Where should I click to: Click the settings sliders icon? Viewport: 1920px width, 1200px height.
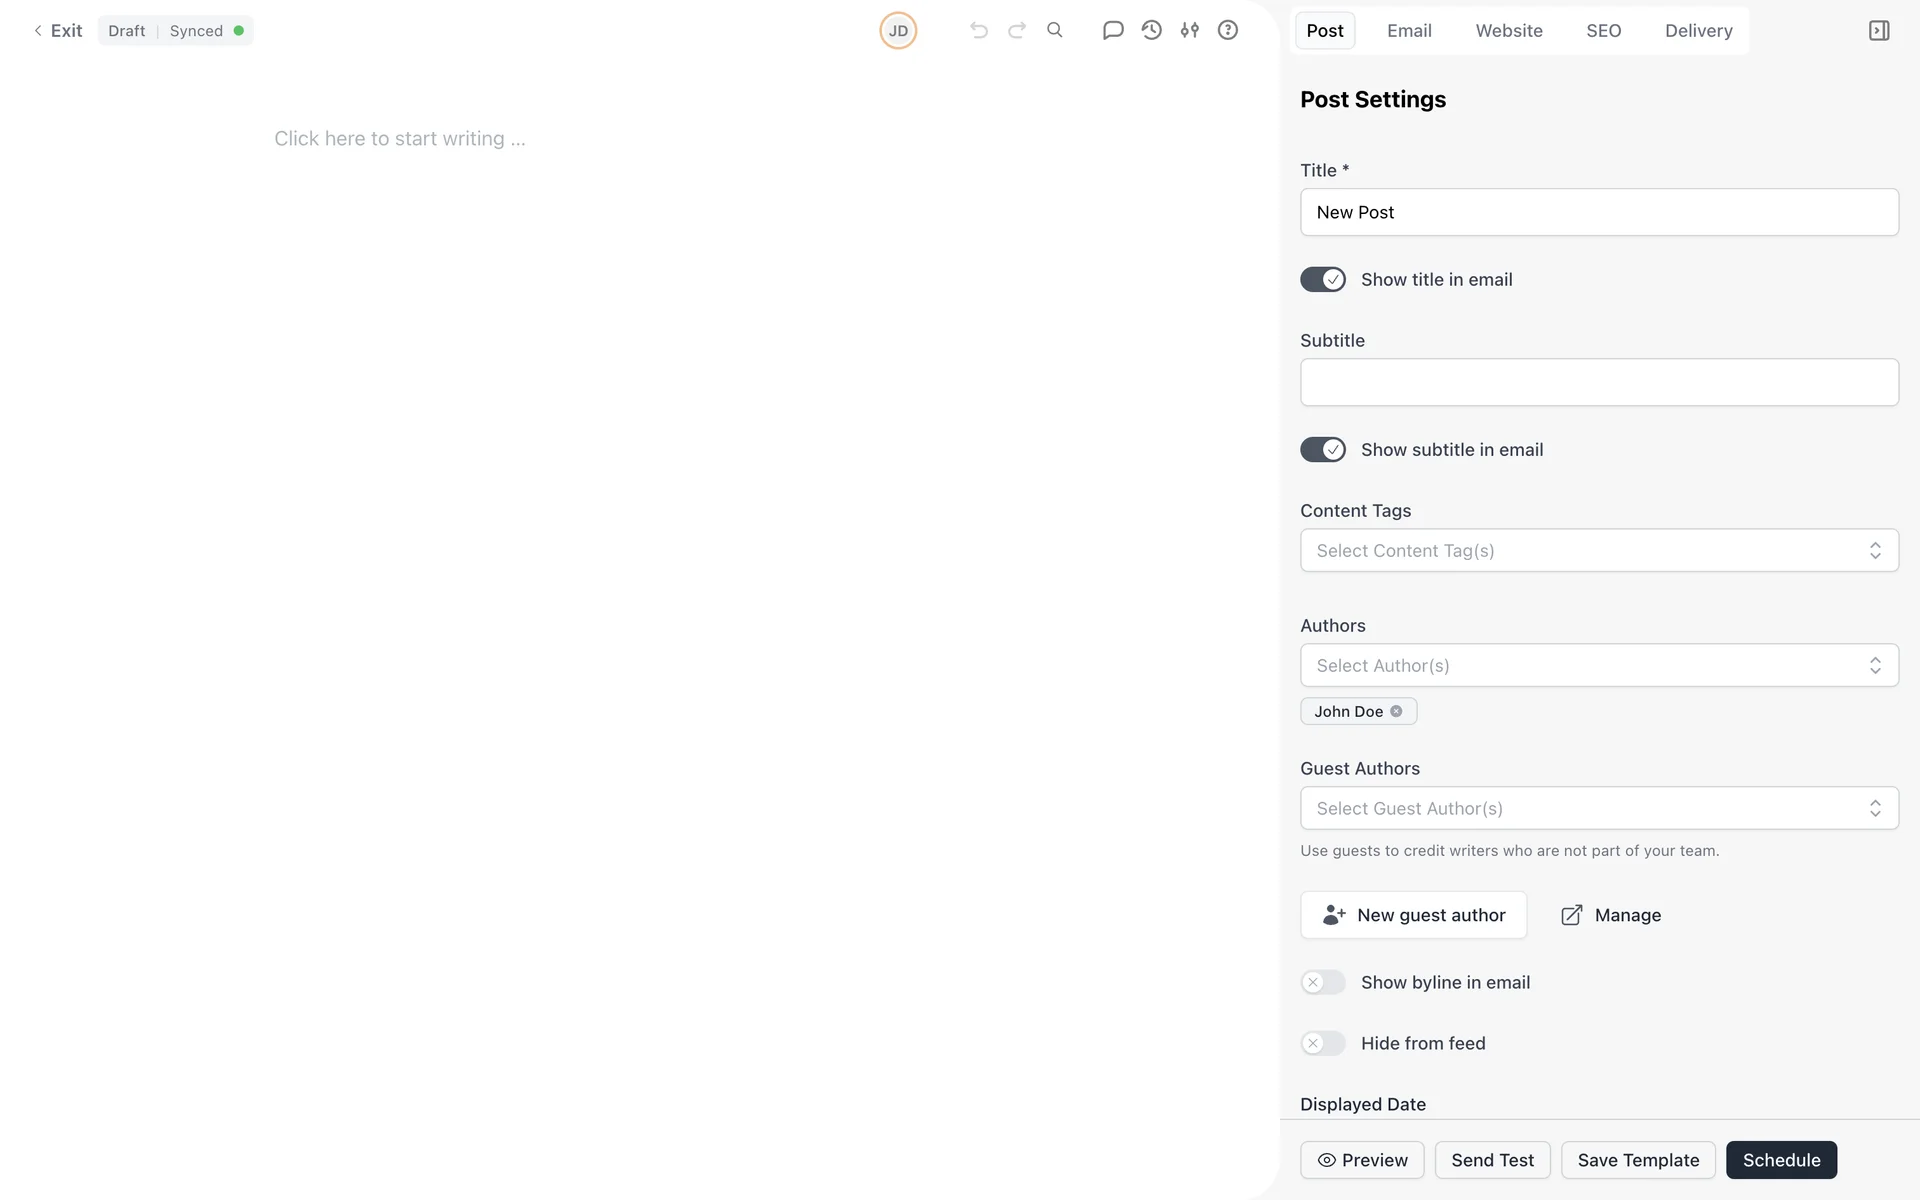(1189, 30)
